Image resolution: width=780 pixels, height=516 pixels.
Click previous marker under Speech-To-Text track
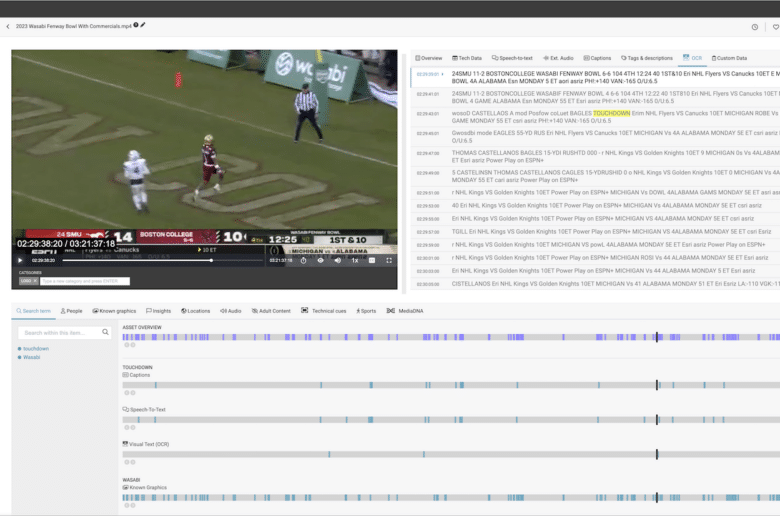pyautogui.click(x=126, y=427)
